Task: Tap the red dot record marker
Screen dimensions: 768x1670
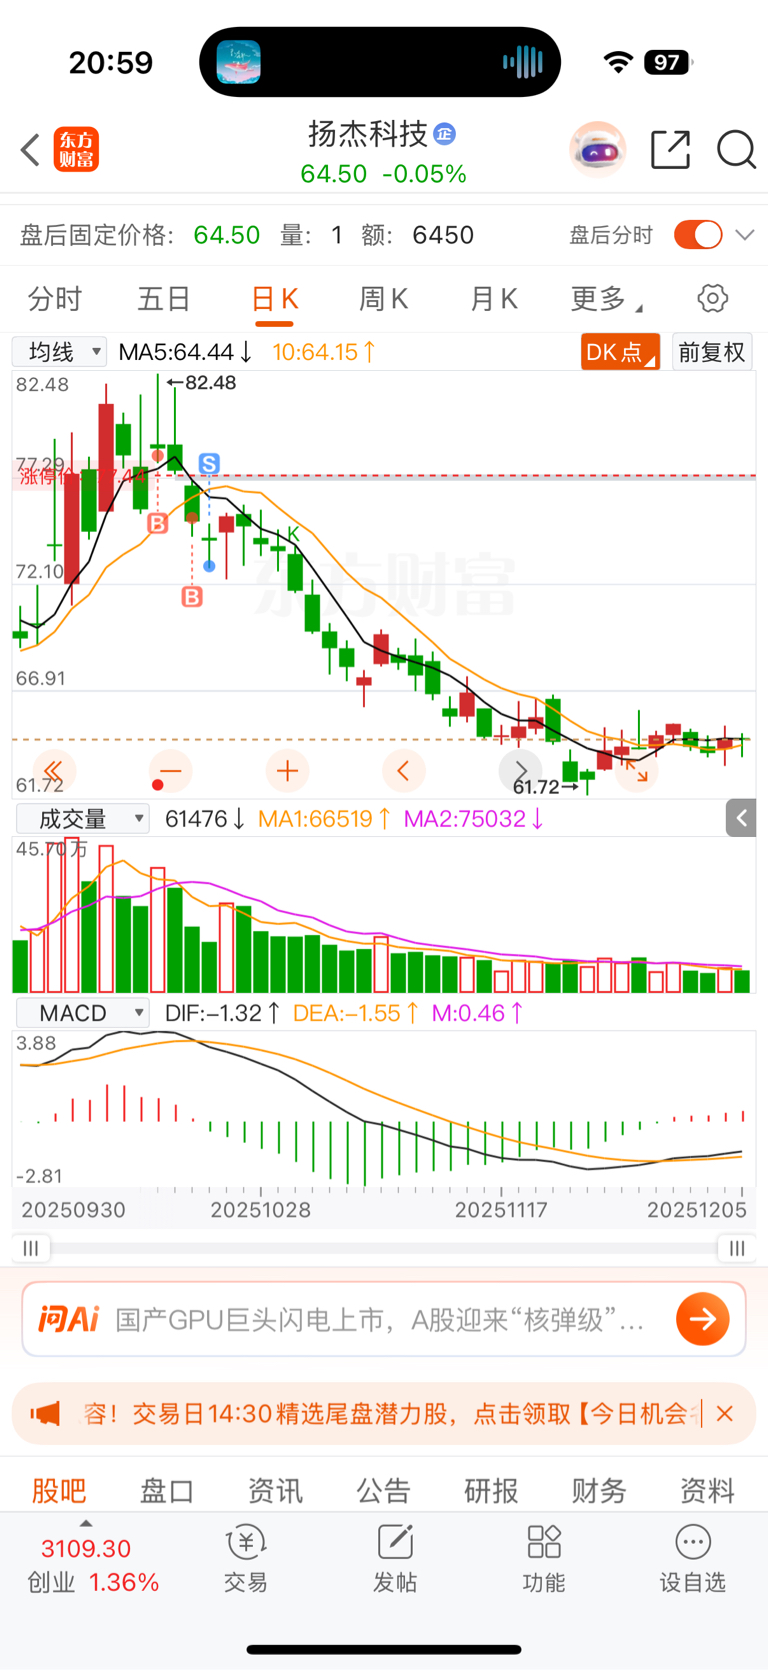Action: pyautogui.click(x=158, y=785)
